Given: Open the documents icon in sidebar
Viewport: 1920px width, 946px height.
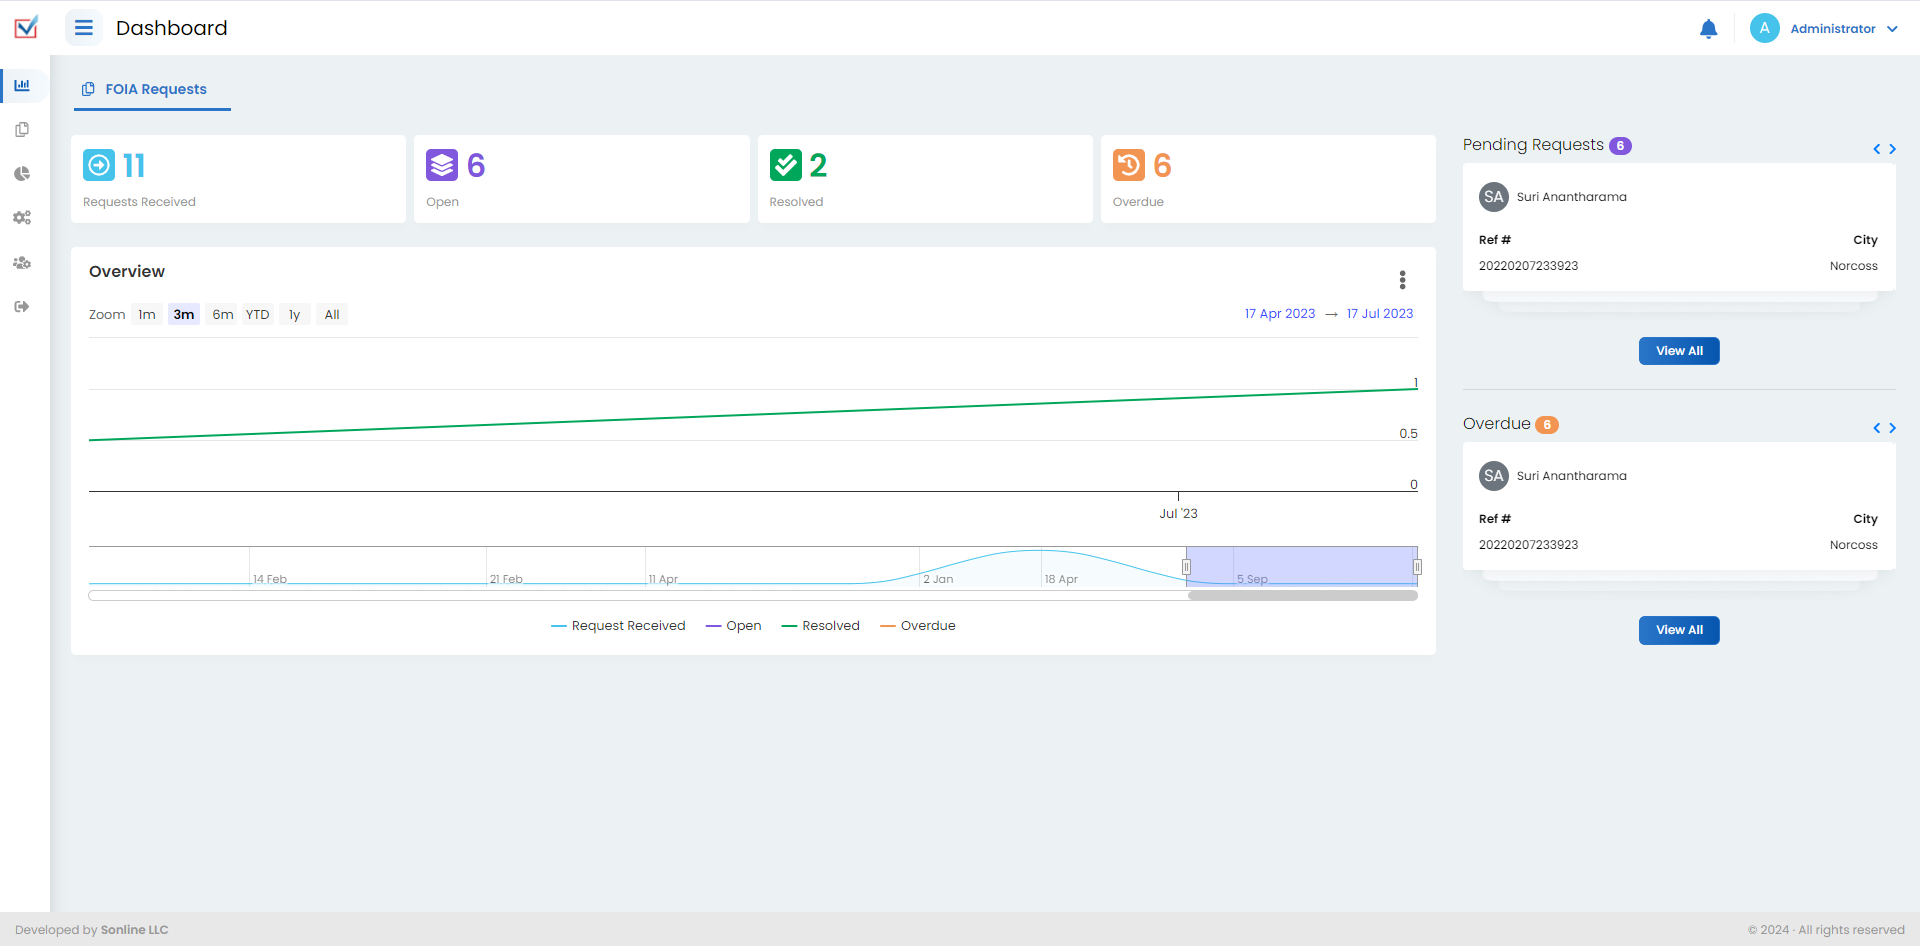Looking at the screenshot, I should click(22, 130).
